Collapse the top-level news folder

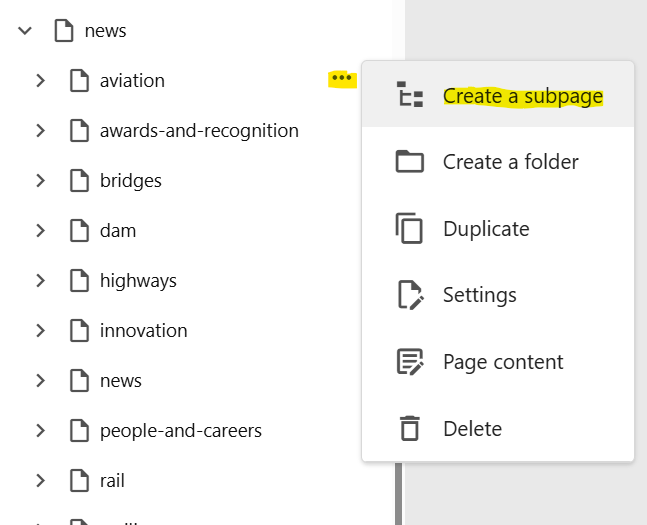25,31
